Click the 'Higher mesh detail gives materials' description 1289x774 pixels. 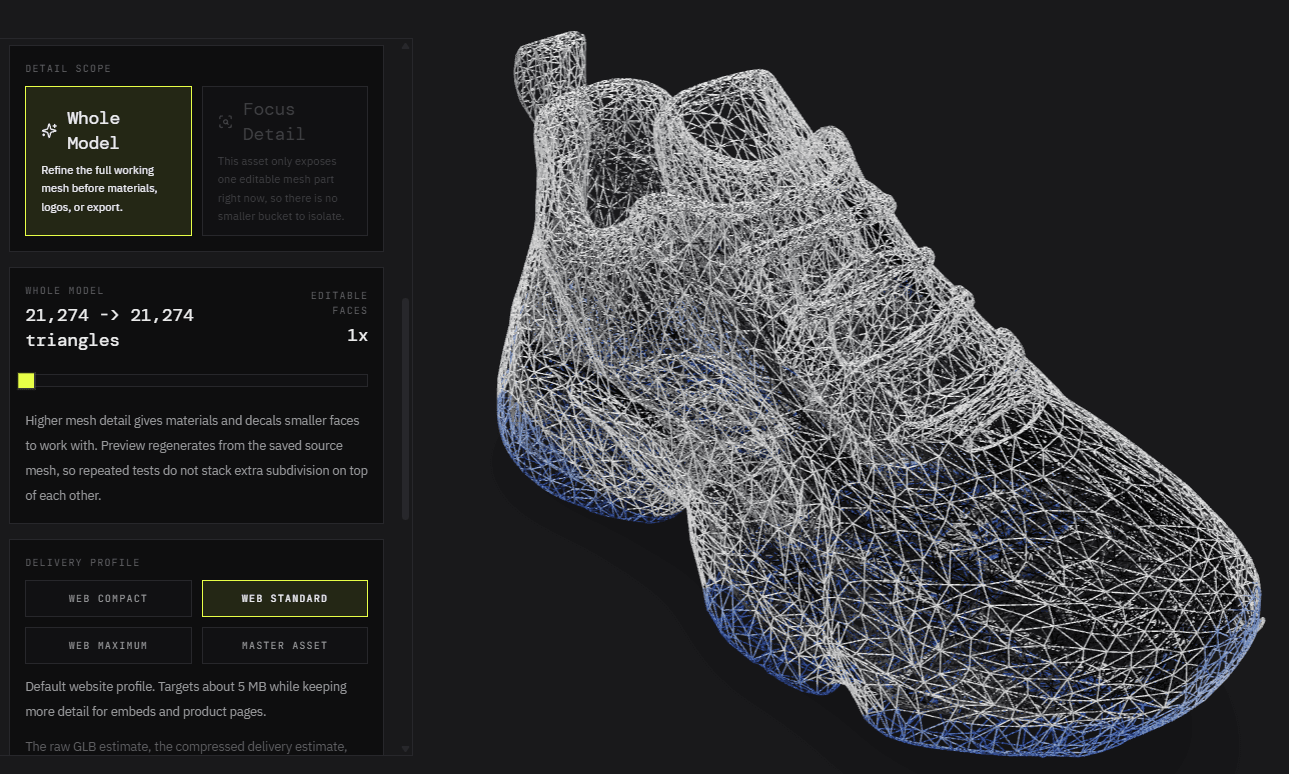[197, 457]
